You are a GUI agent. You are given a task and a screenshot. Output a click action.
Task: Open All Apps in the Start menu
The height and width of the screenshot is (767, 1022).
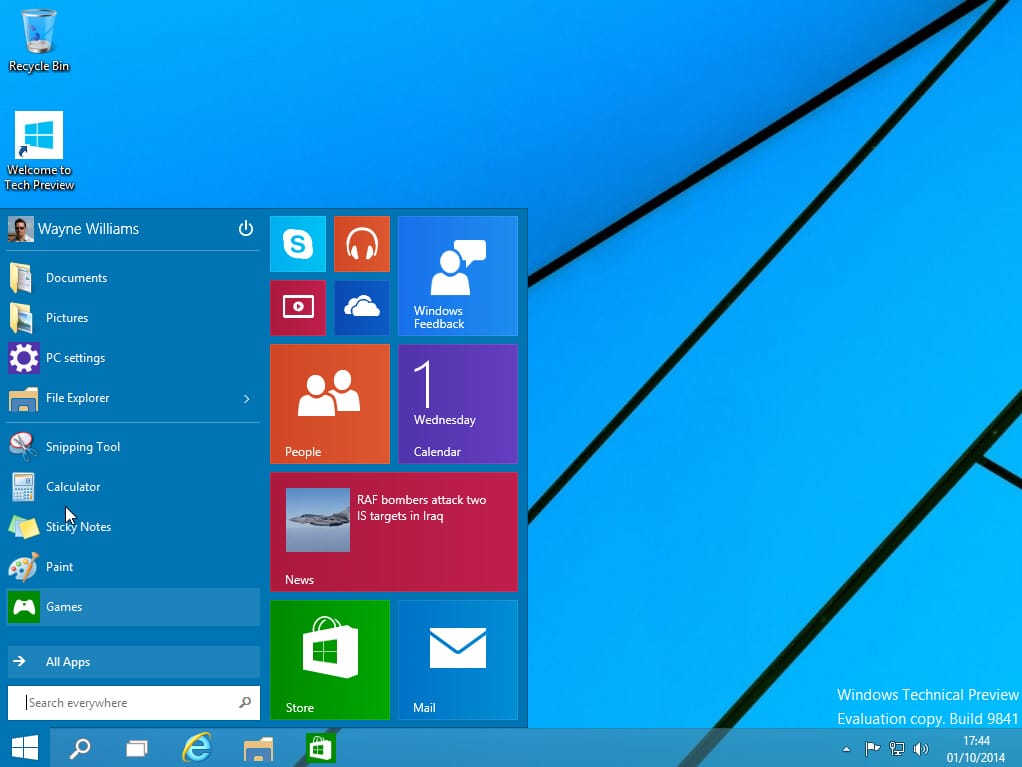[x=66, y=661]
